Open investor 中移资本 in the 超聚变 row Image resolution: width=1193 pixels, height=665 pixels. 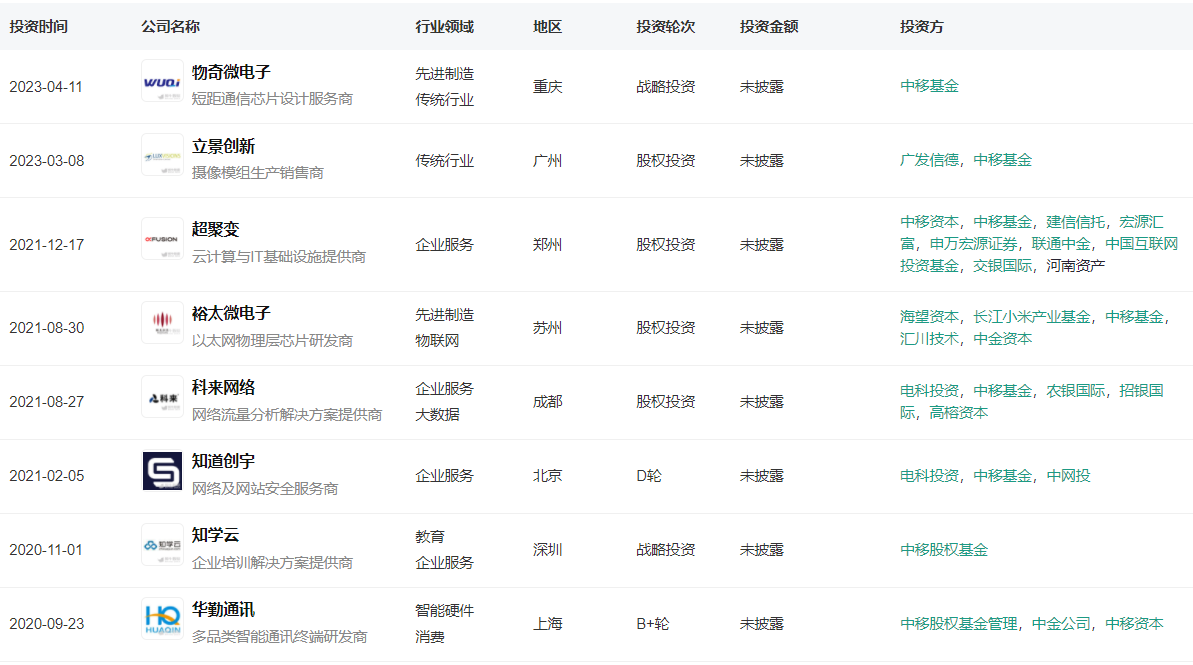[929, 221]
